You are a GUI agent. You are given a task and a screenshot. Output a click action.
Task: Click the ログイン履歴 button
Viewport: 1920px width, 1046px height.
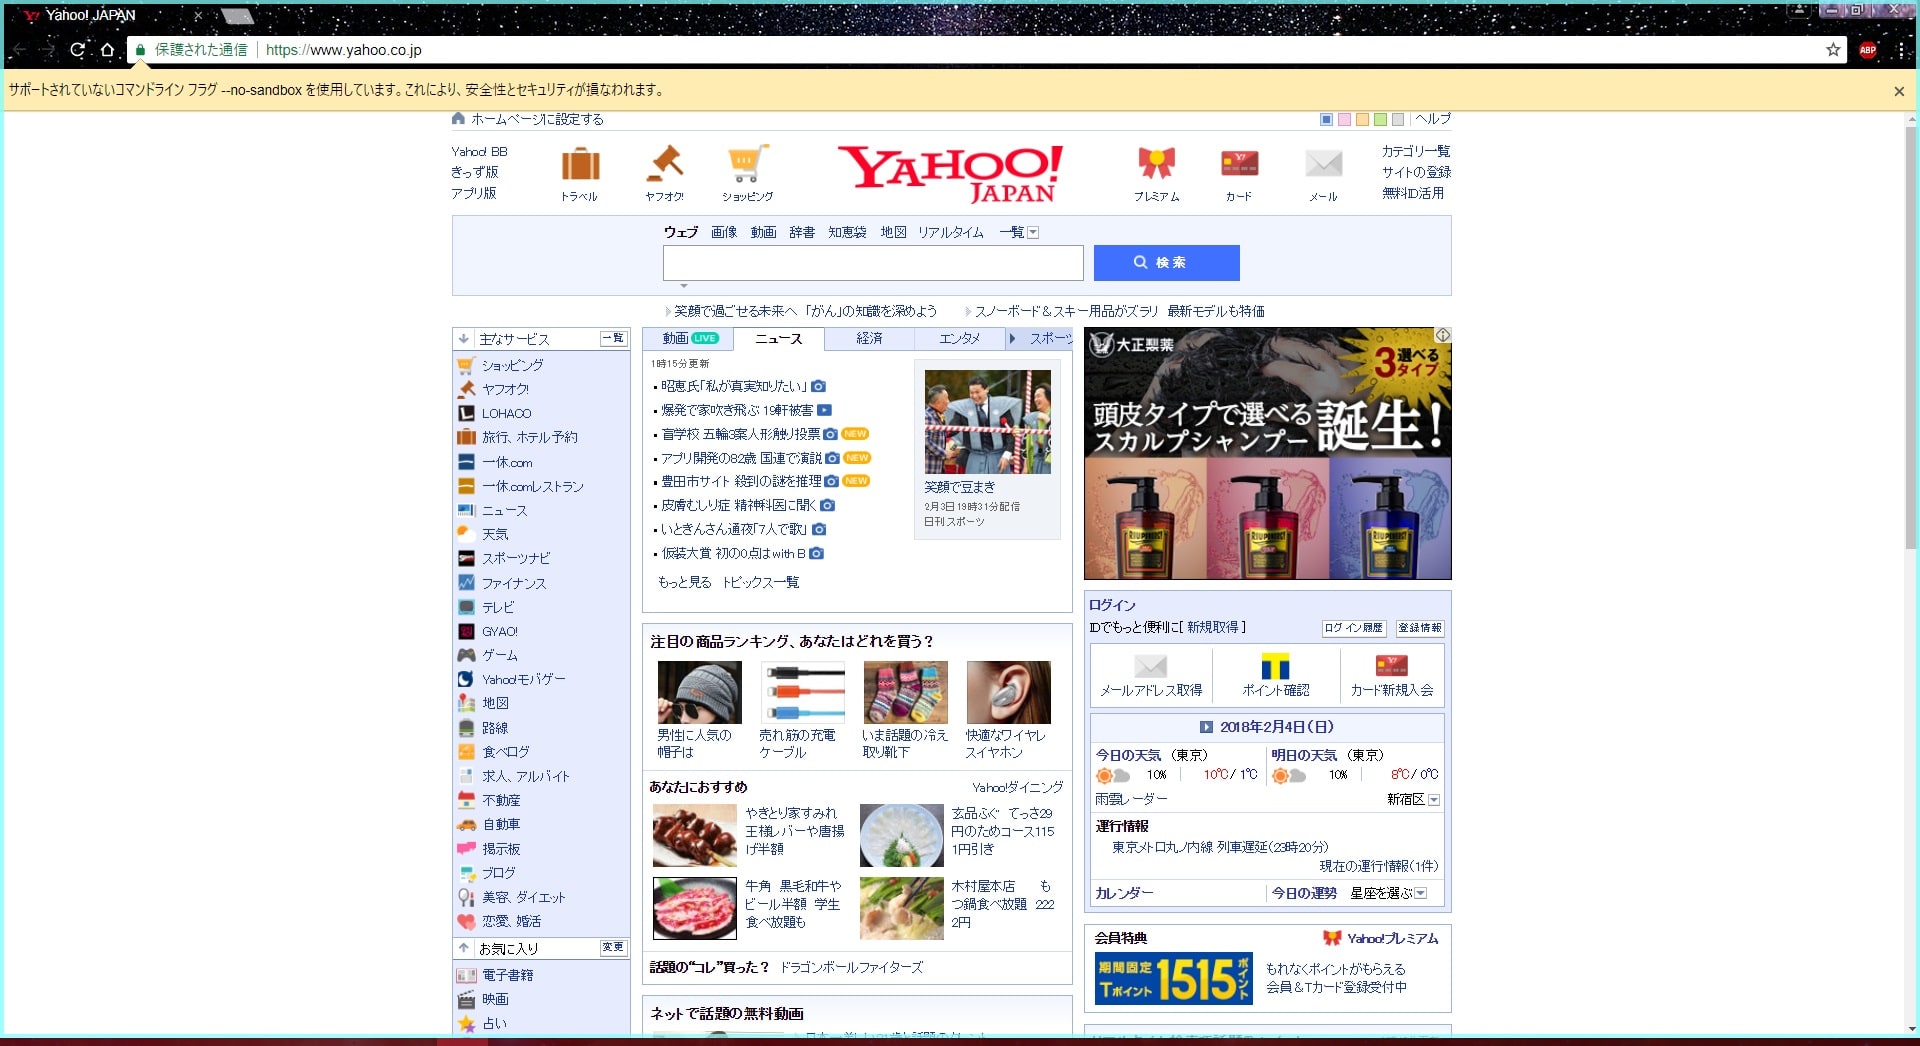point(1354,628)
